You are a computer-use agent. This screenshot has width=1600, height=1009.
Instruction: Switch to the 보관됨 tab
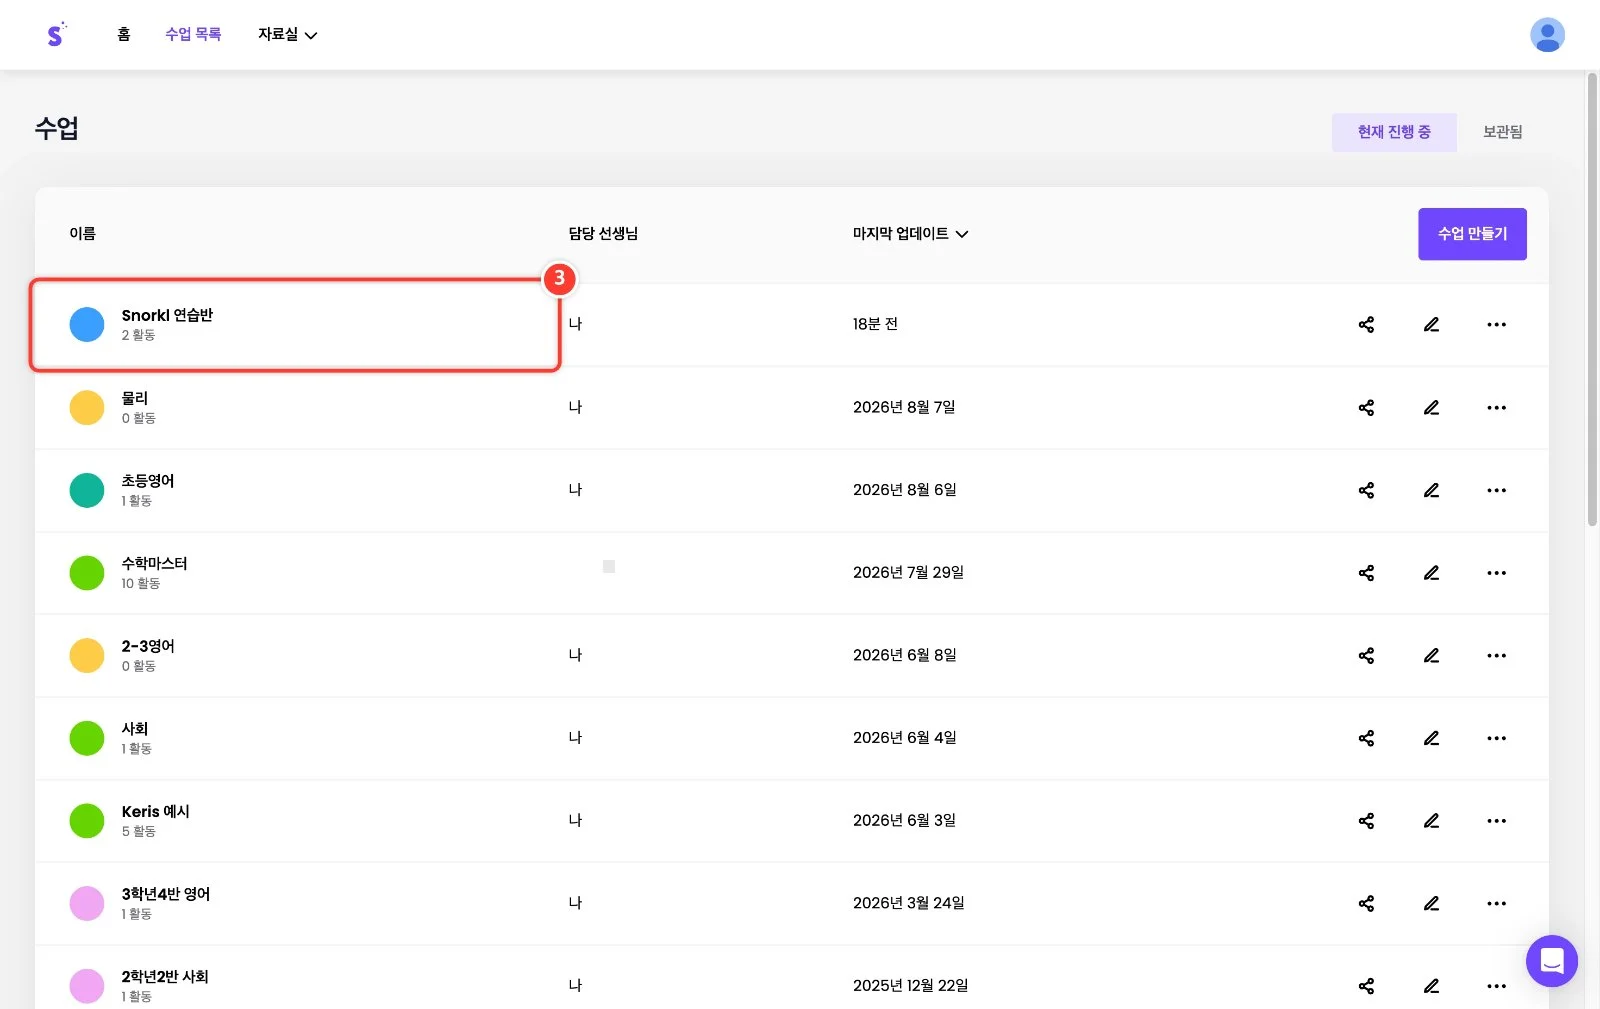1502,132
